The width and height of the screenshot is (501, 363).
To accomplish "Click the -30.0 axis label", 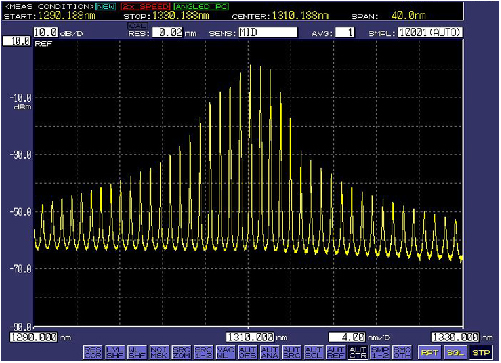I will [x=21, y=155].
